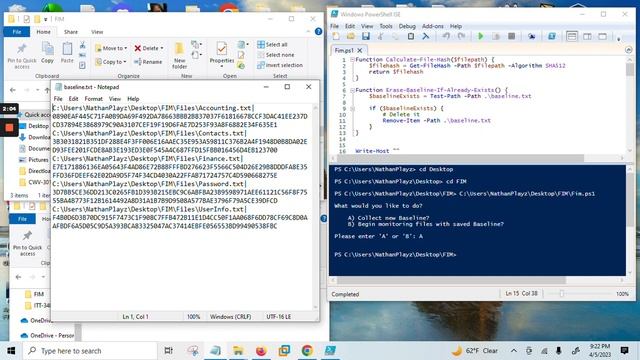Click the Run Selection icon in PowerShell ISE

point(496,36)
